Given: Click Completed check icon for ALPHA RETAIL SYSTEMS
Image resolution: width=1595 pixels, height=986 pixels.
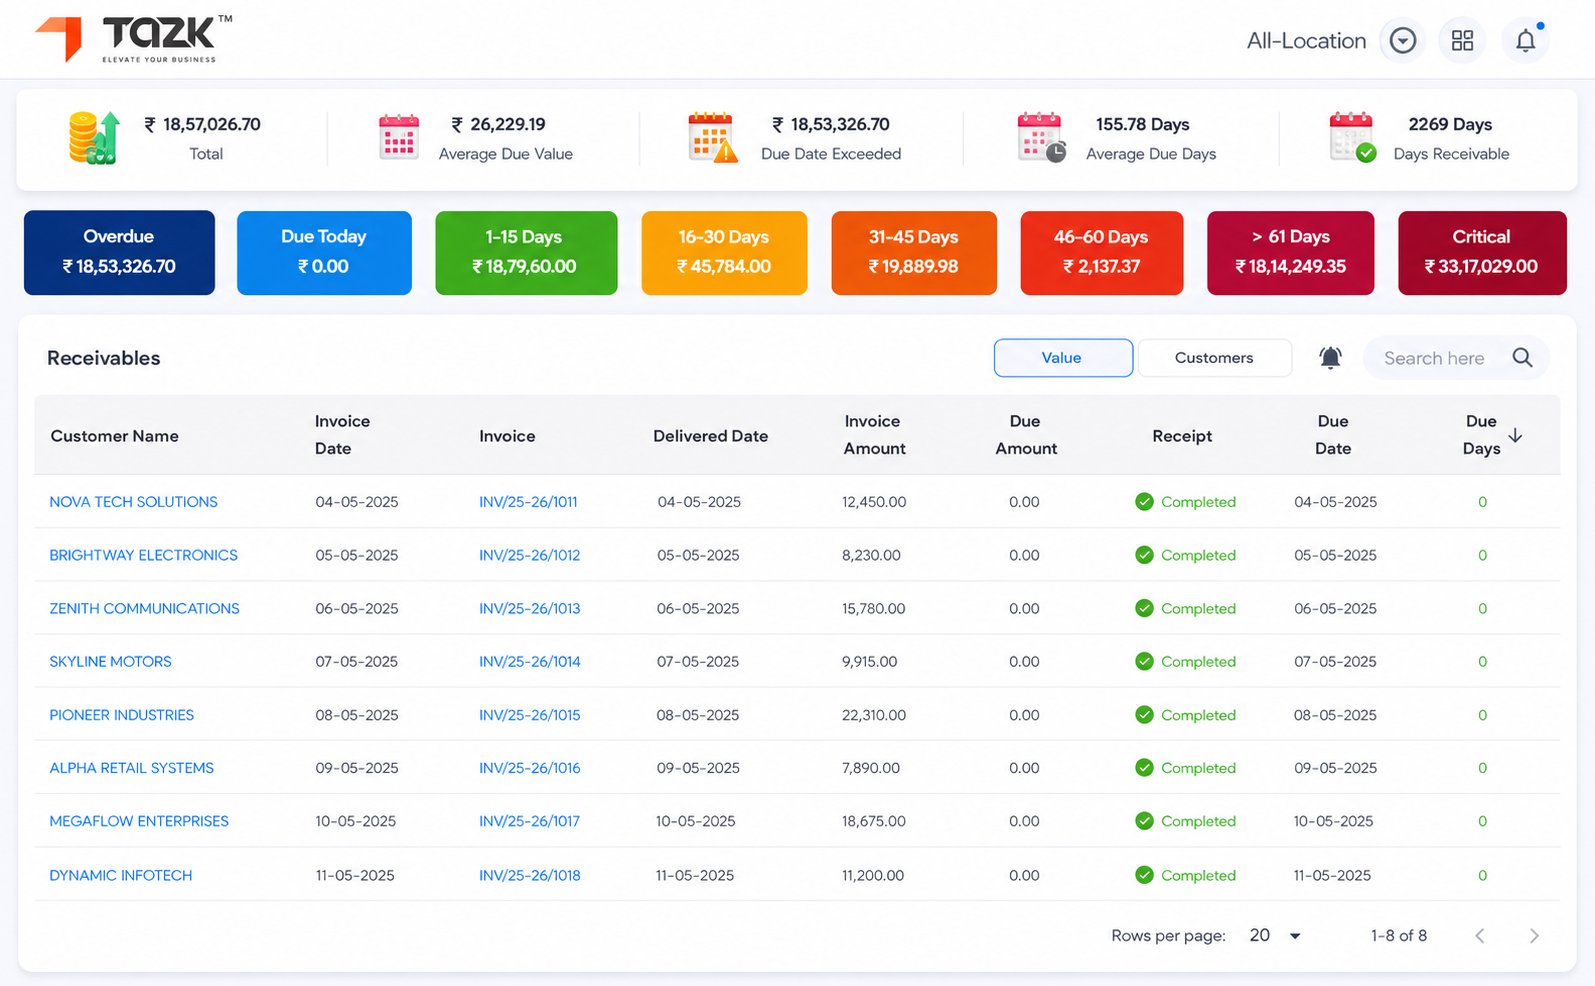Looking at the screenshot, I should click(x=1144, y=768).
